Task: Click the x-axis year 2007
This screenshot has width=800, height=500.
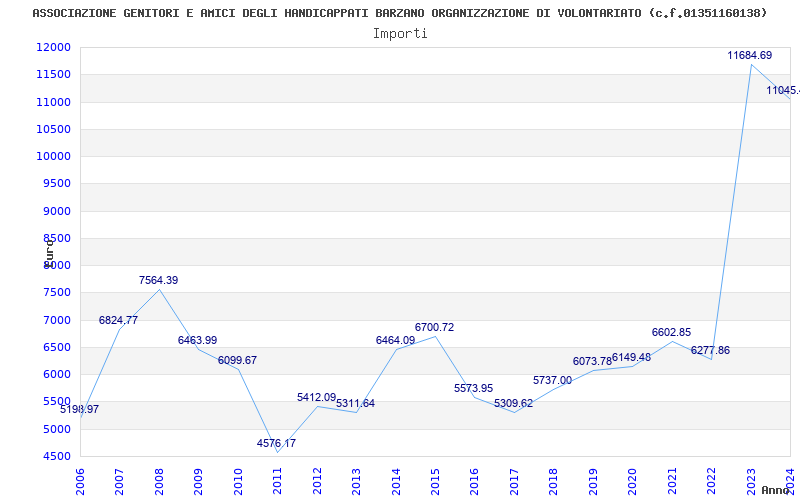Action: 119,481
